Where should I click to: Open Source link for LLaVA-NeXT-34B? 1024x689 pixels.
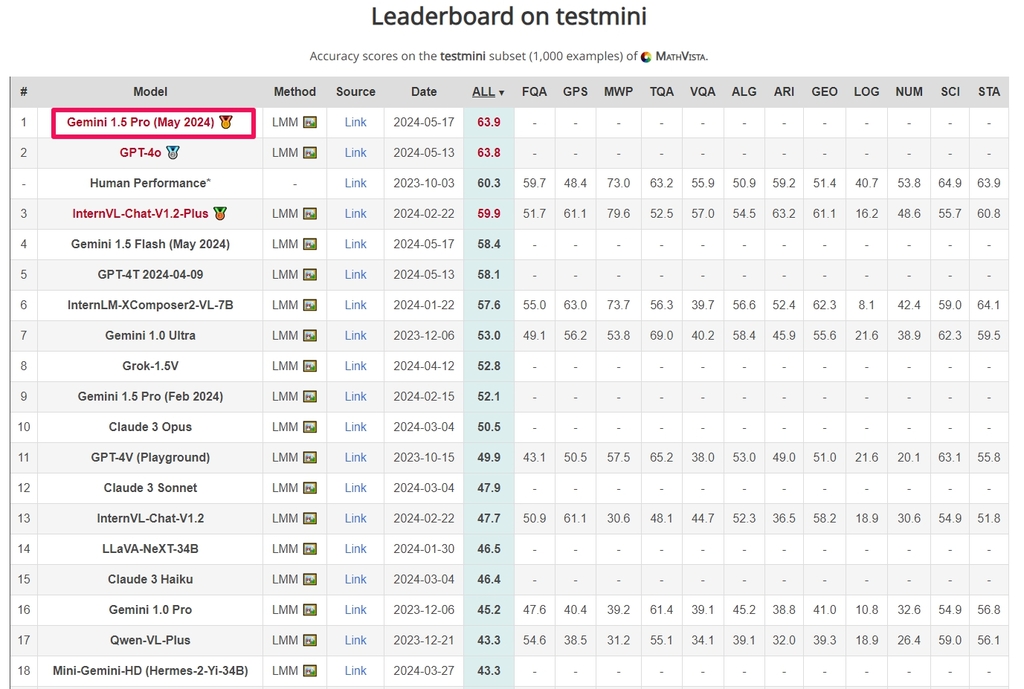tap(355, 549)
